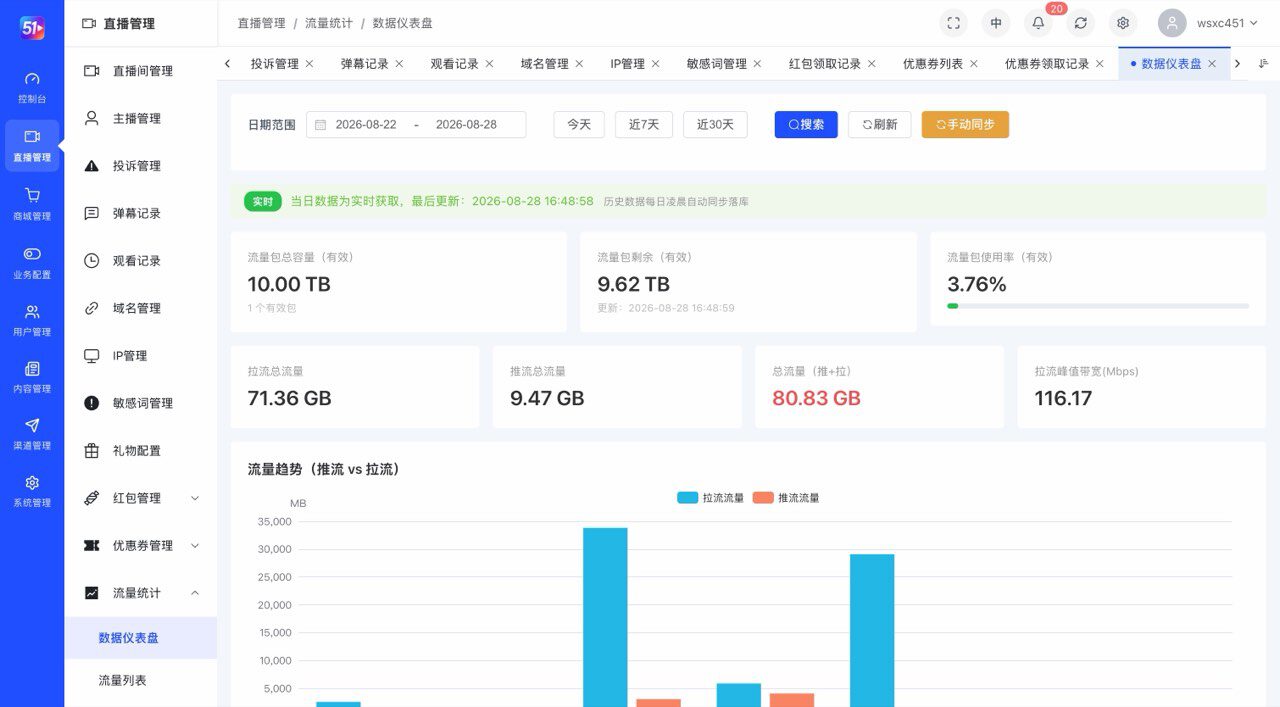1280x707 pixels.
Task: Click the 刷新 button
Action: 880,125
